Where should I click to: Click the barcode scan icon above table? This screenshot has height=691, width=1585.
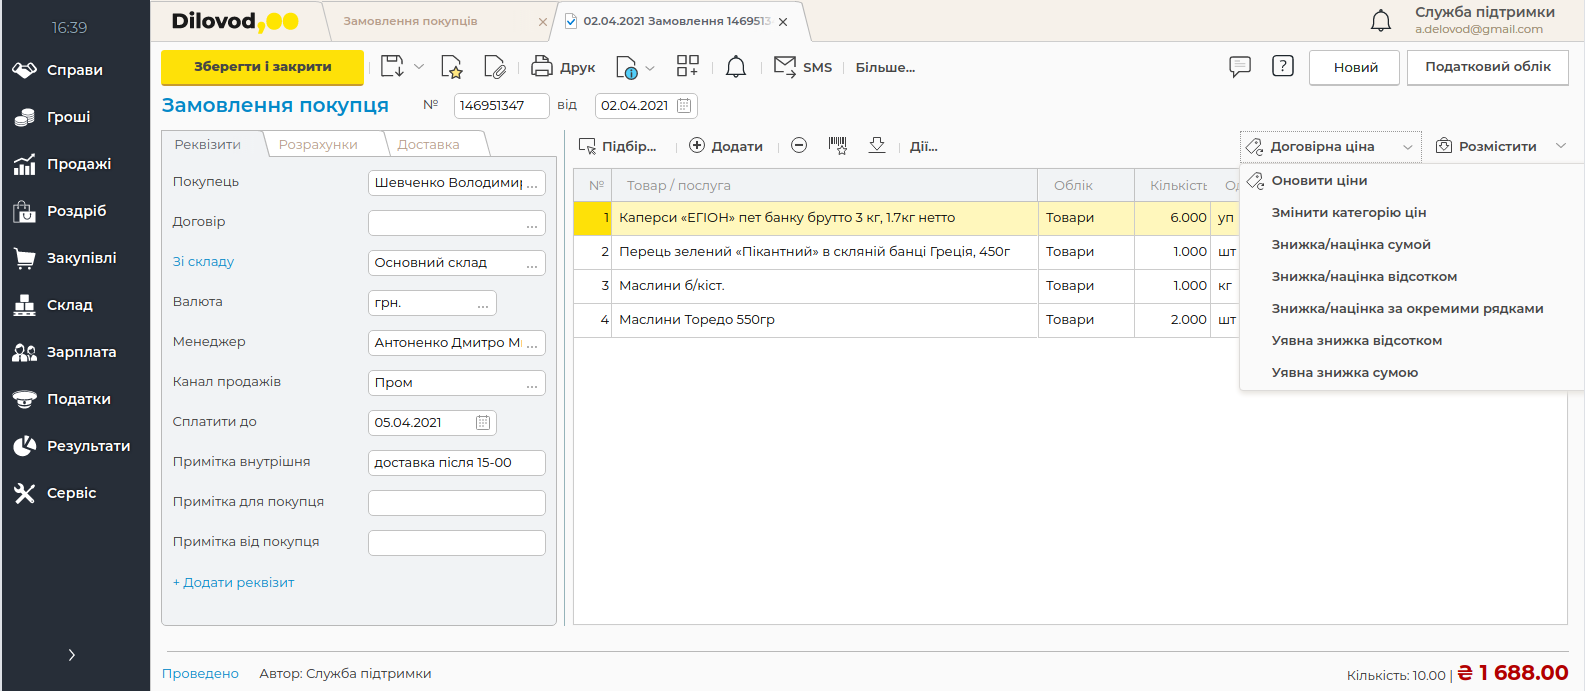[838, 146]
